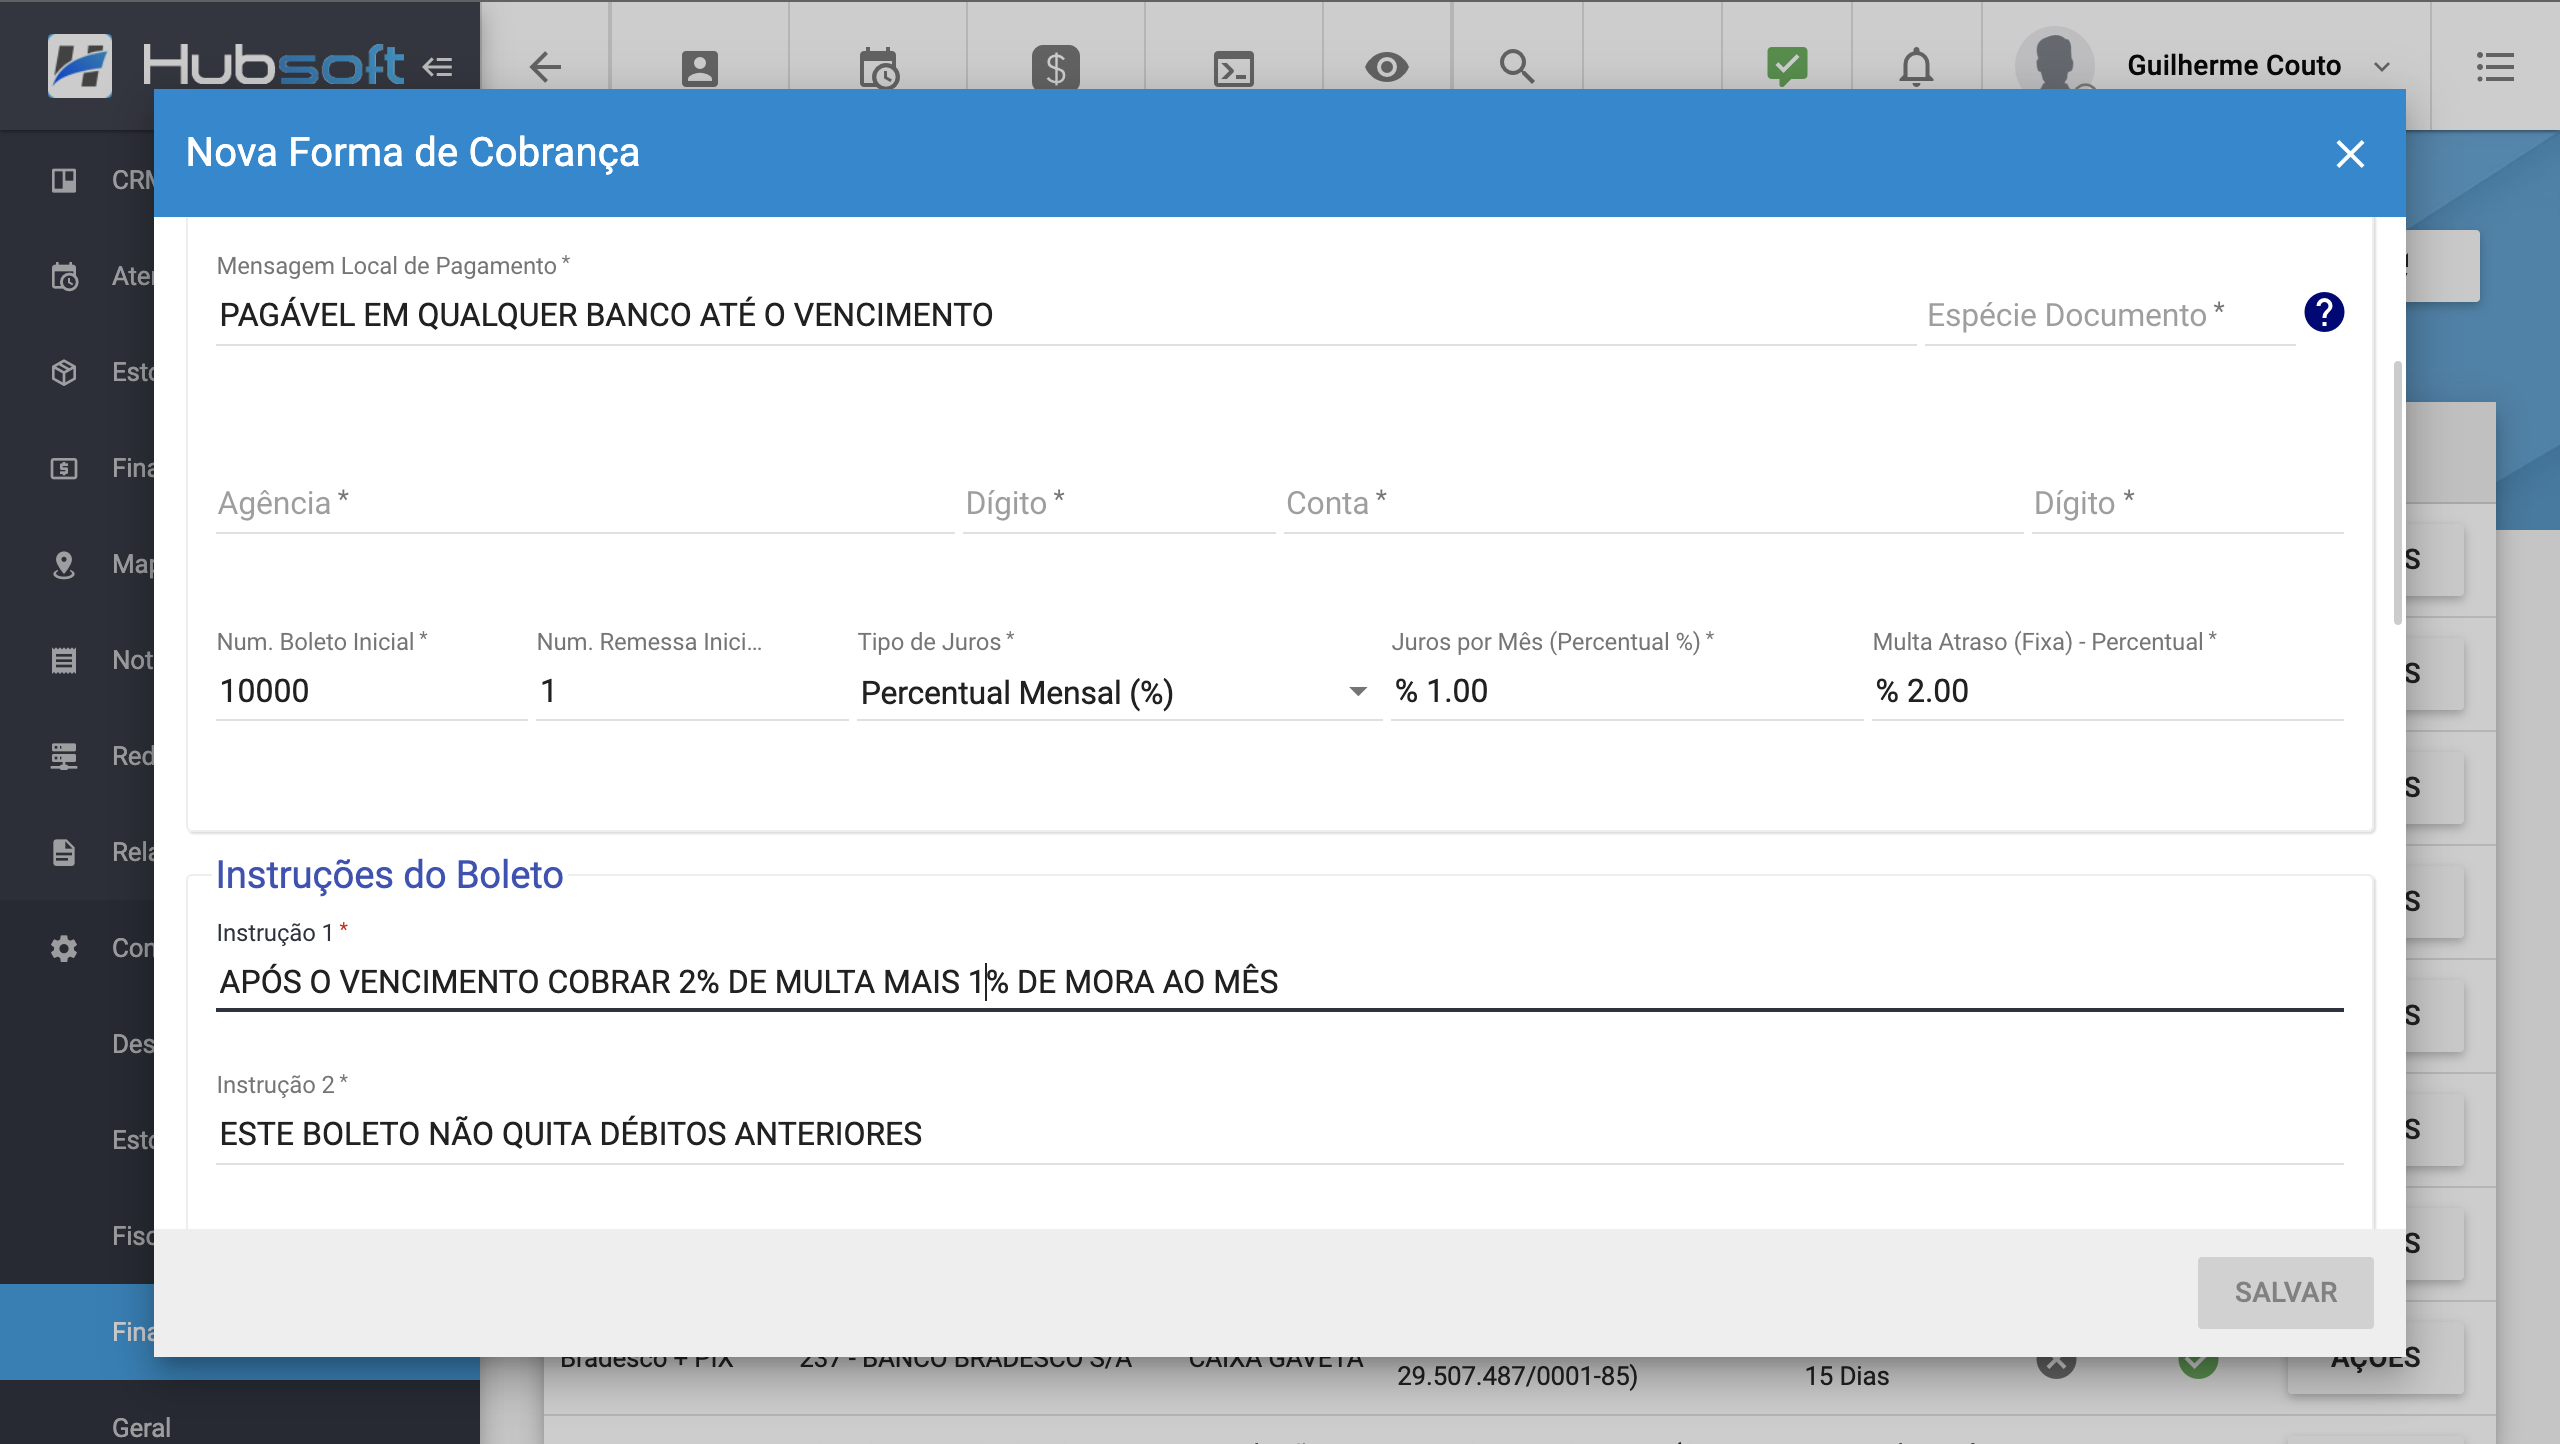Open the client person icon in toolbar
The height and width of the screenshot is (1444, 2560).
700,68
